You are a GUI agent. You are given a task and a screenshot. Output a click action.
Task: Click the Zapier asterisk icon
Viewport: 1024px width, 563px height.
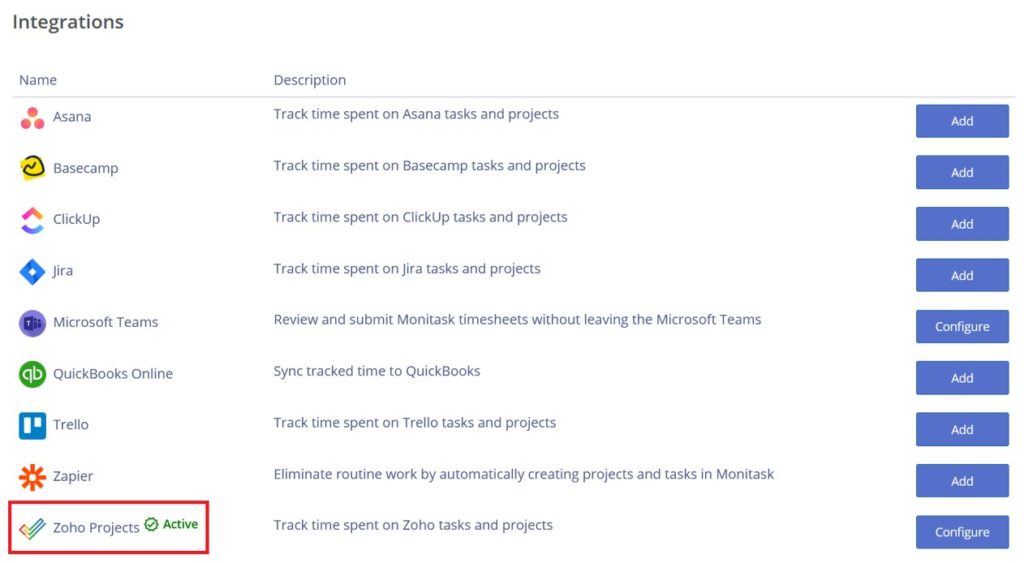[x=32, y=477]
